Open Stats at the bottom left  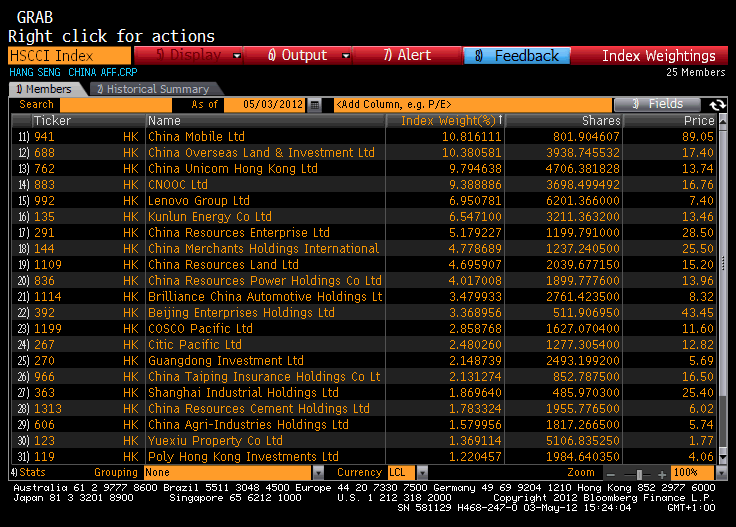30,472
